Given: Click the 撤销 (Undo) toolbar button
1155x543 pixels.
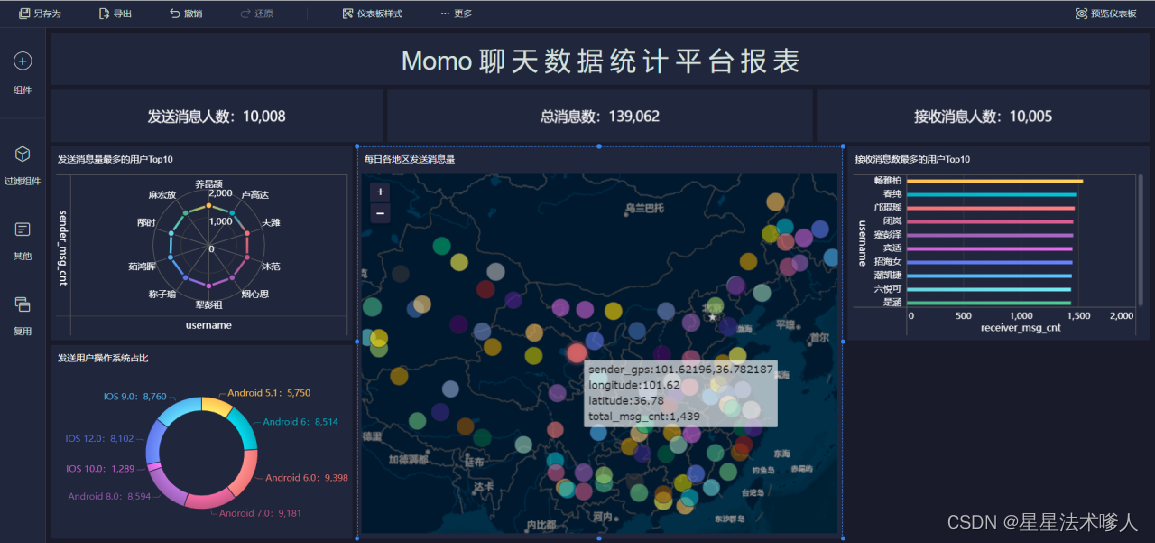Looking at the screenshot, I should [186, 13].
